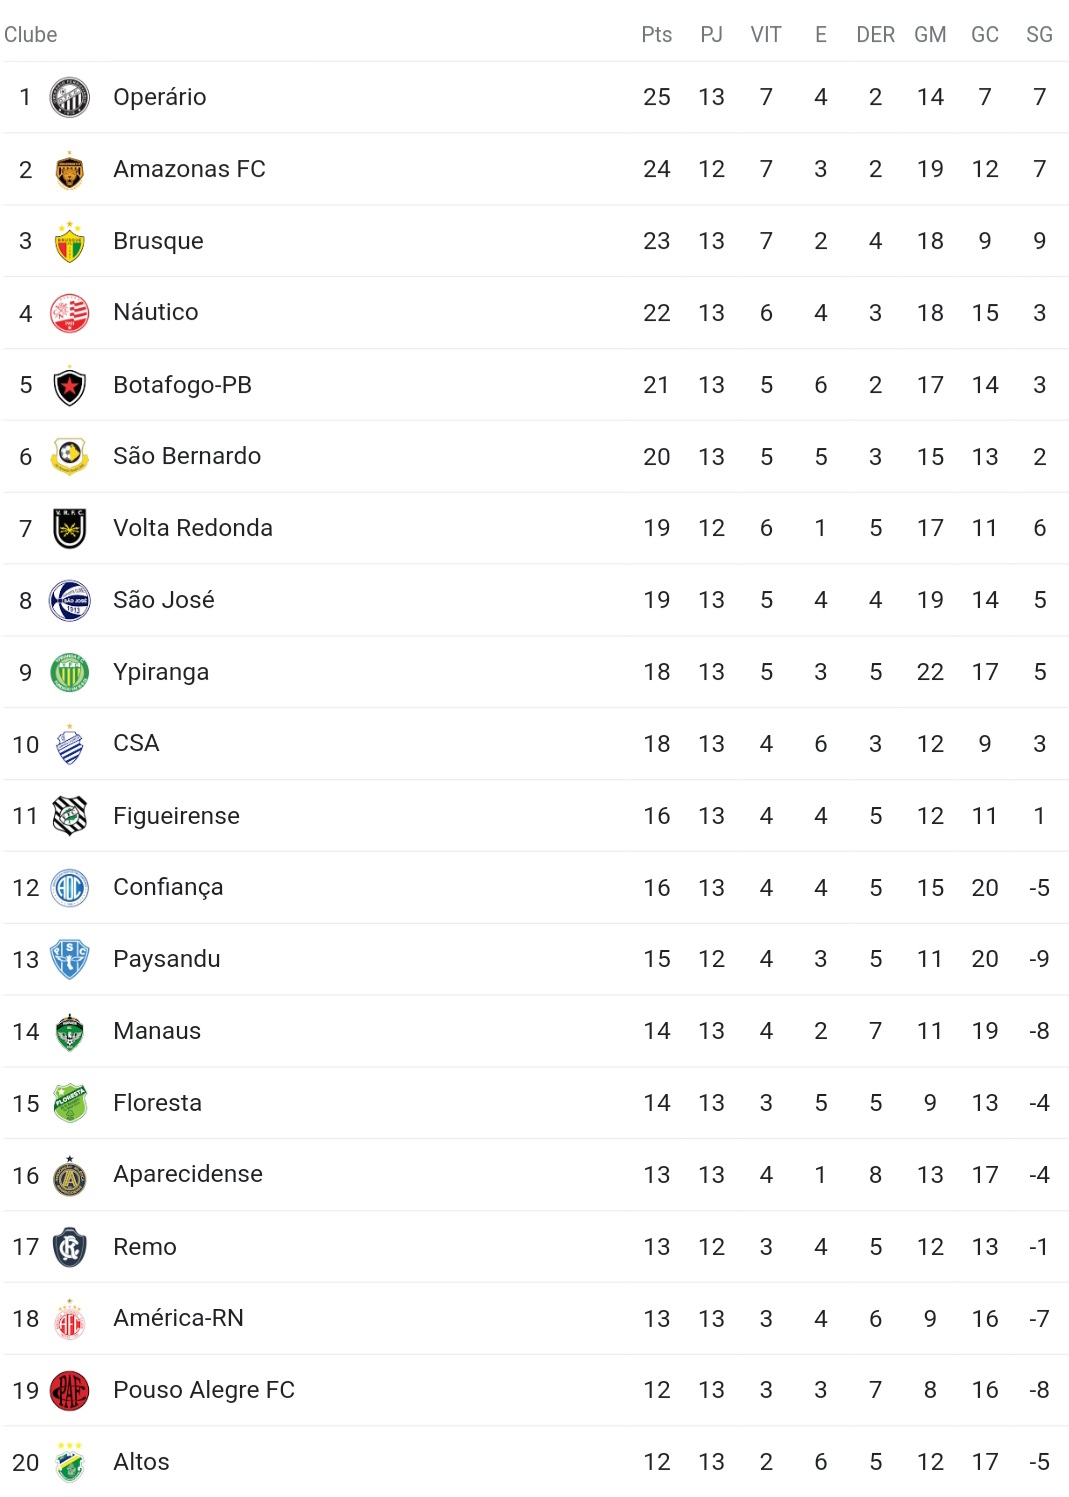The width and height of the screenshot is (1069, 1497).
Task: Click the Pts column header
Action: pos(657,35)
